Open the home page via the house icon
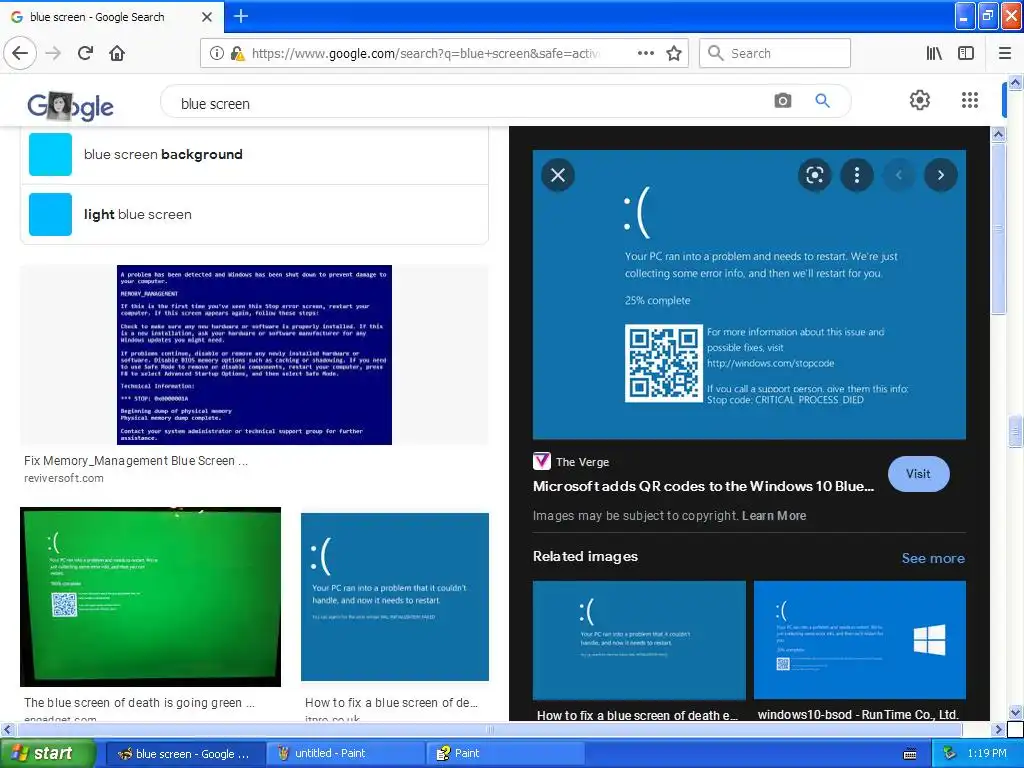1024x768 pixels. [117, 53]
